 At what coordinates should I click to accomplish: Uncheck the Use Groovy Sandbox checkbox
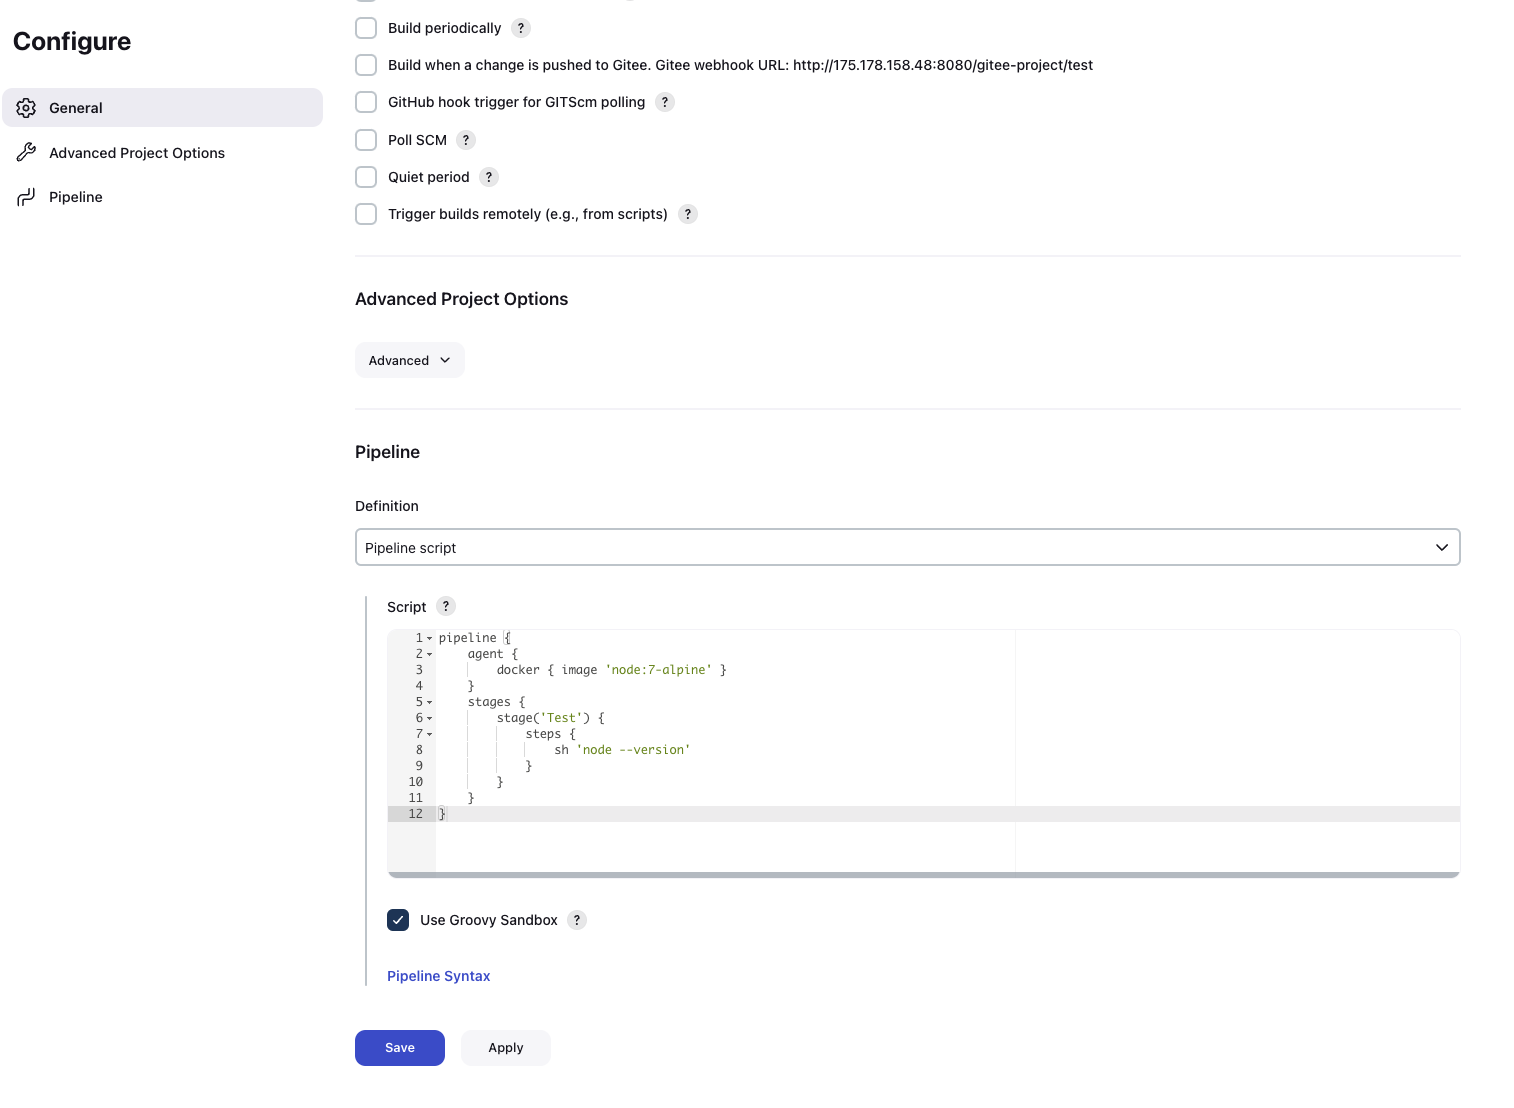[x=398, y=920]
